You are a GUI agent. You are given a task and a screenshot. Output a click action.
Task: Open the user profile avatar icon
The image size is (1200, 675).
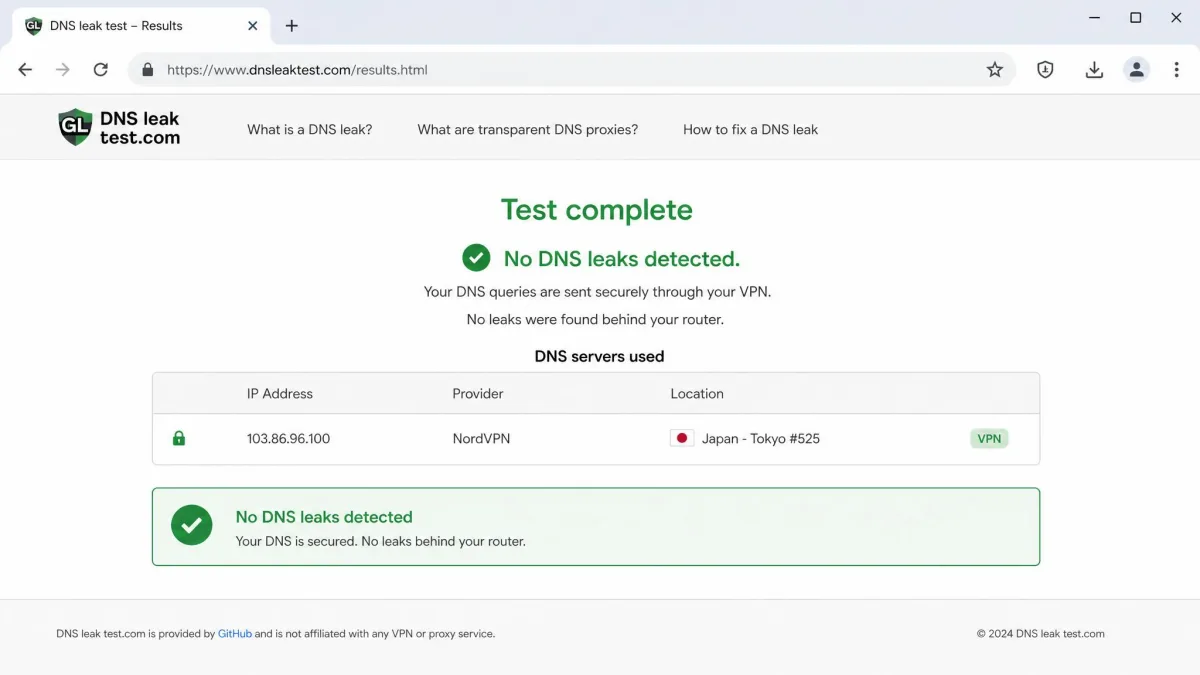1136,70
